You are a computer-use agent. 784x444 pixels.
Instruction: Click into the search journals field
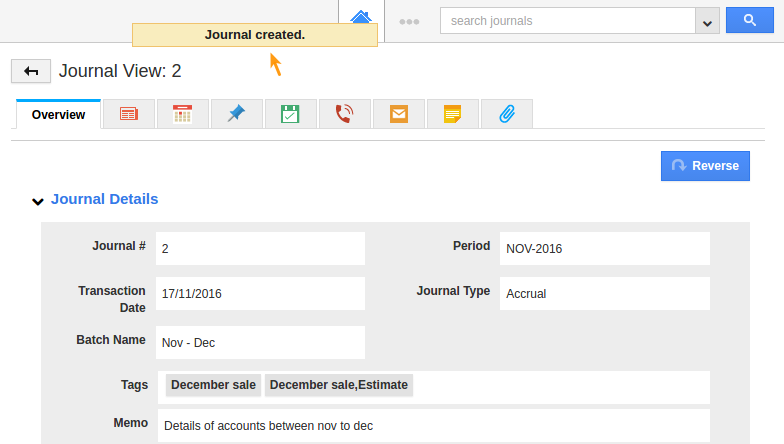point(567,21)
